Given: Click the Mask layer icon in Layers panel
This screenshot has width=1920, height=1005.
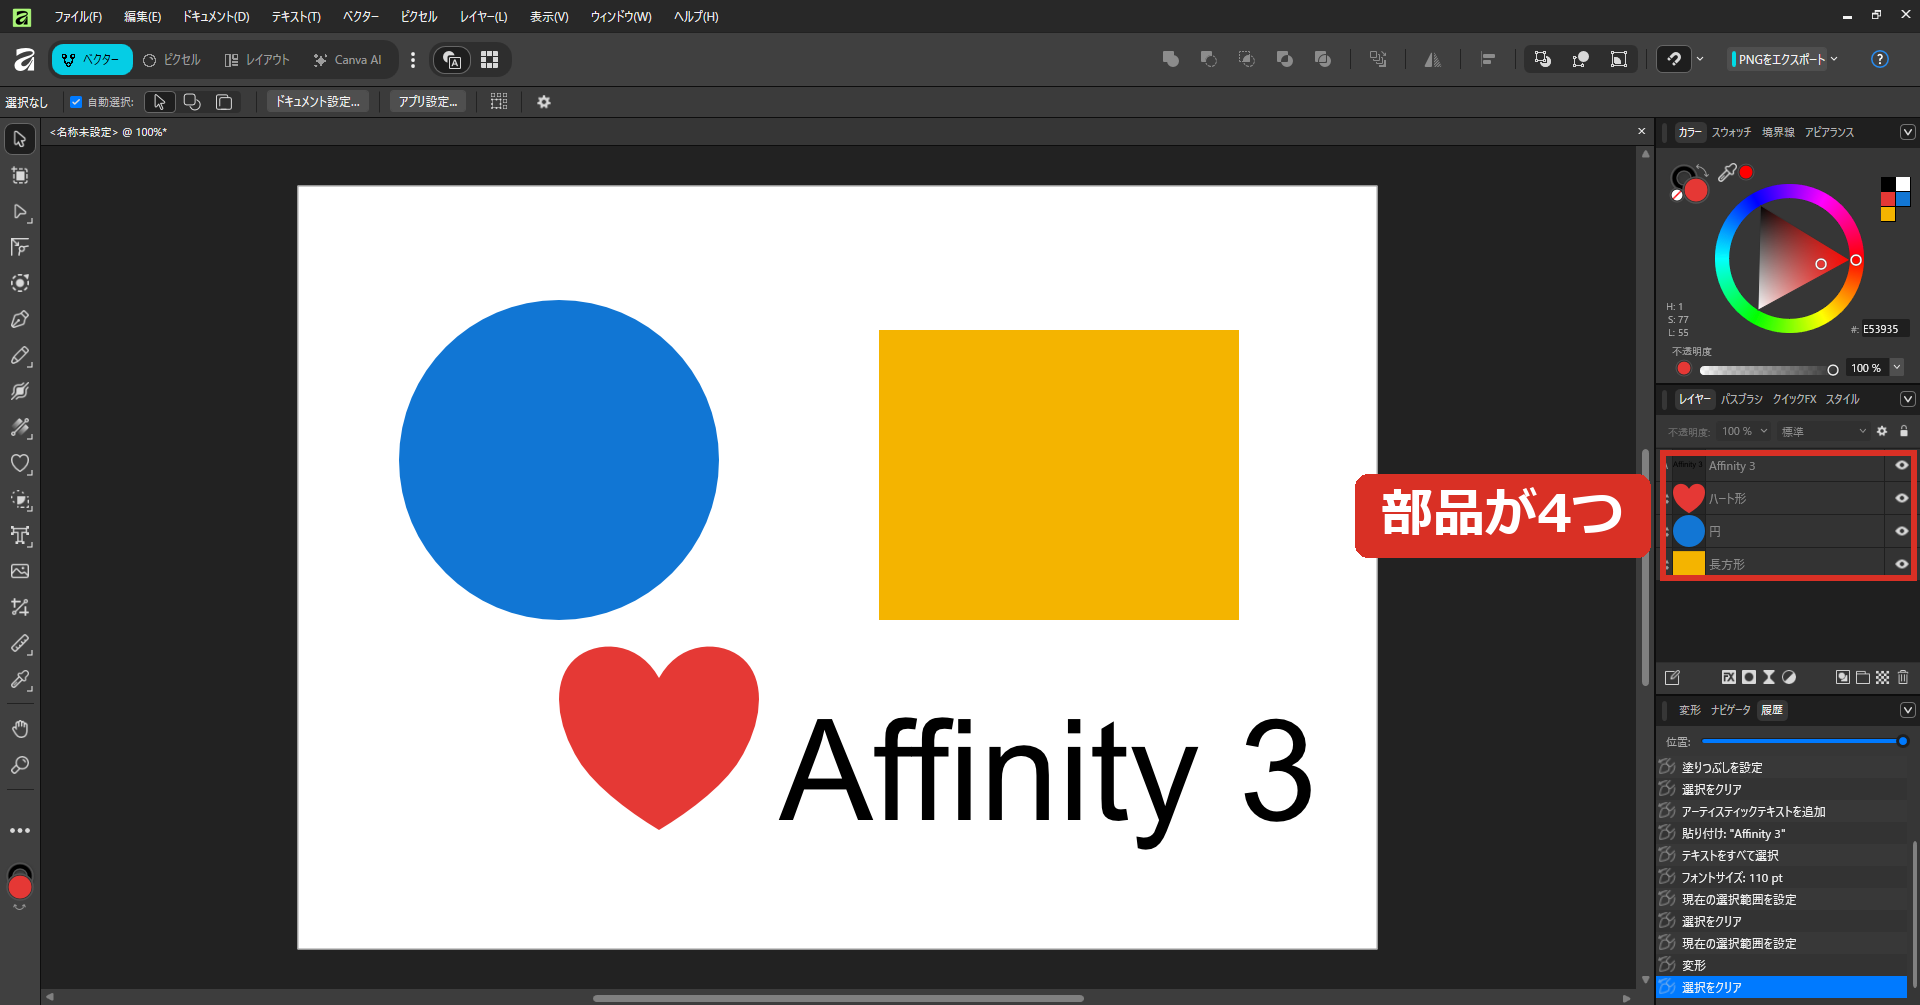Looking at the screenshot, I should [1749, 677].
